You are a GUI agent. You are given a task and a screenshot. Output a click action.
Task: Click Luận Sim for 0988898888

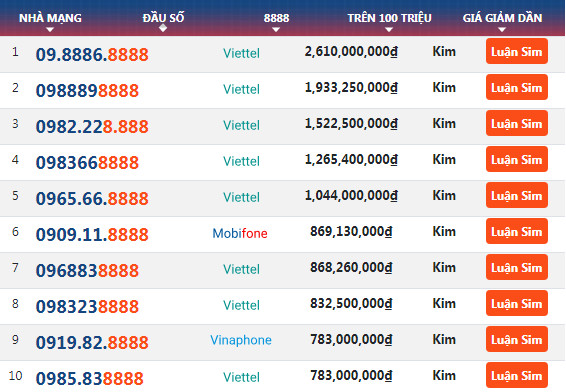[x=517, y=87]
